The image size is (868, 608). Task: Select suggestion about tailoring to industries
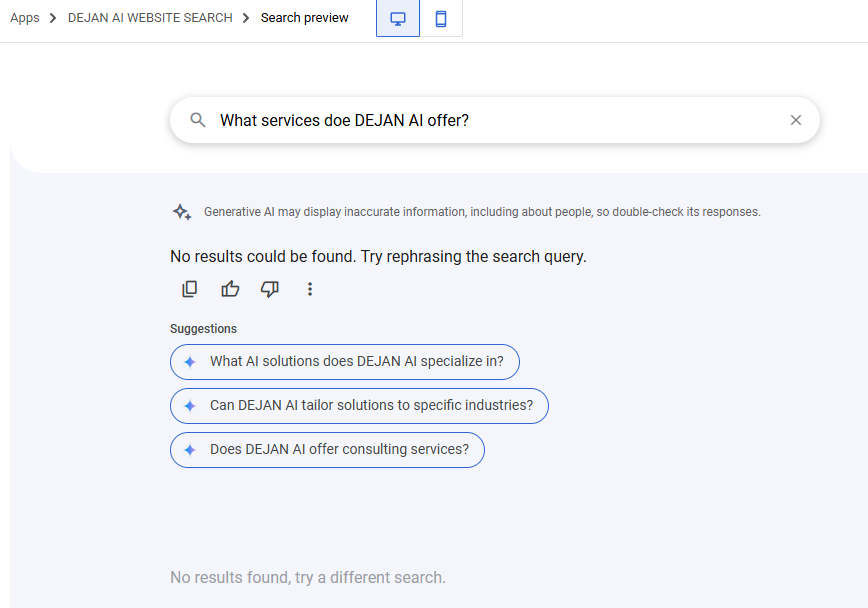(x=371, y=406)
